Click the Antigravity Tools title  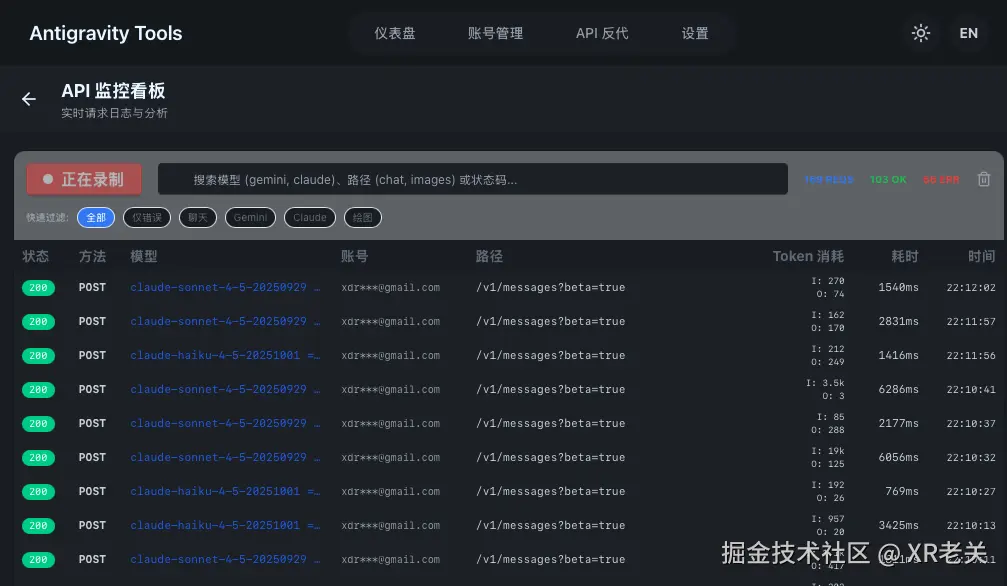click(x=106, y=33)
